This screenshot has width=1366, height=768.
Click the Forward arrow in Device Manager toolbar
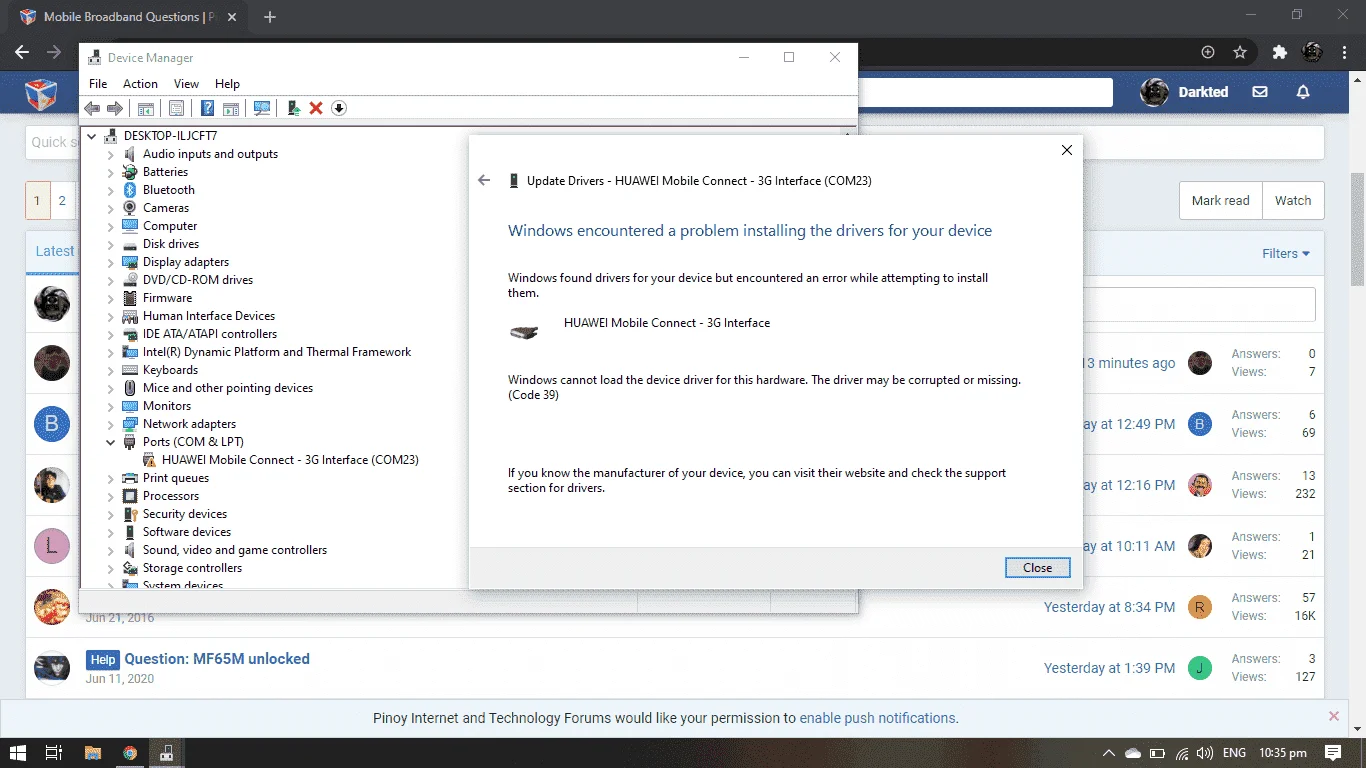coord(115,108)
